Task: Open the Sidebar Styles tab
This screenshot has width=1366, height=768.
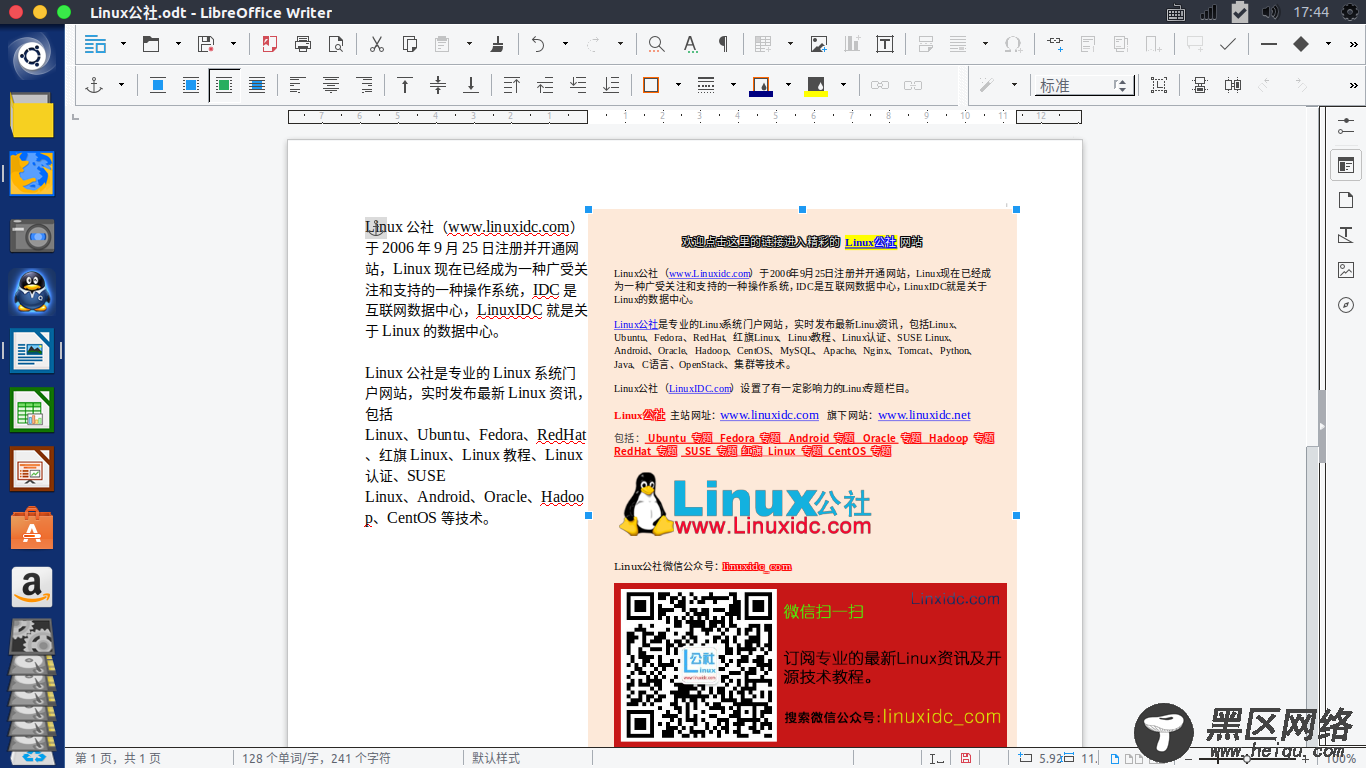Action: click(x=1346, y=236)
